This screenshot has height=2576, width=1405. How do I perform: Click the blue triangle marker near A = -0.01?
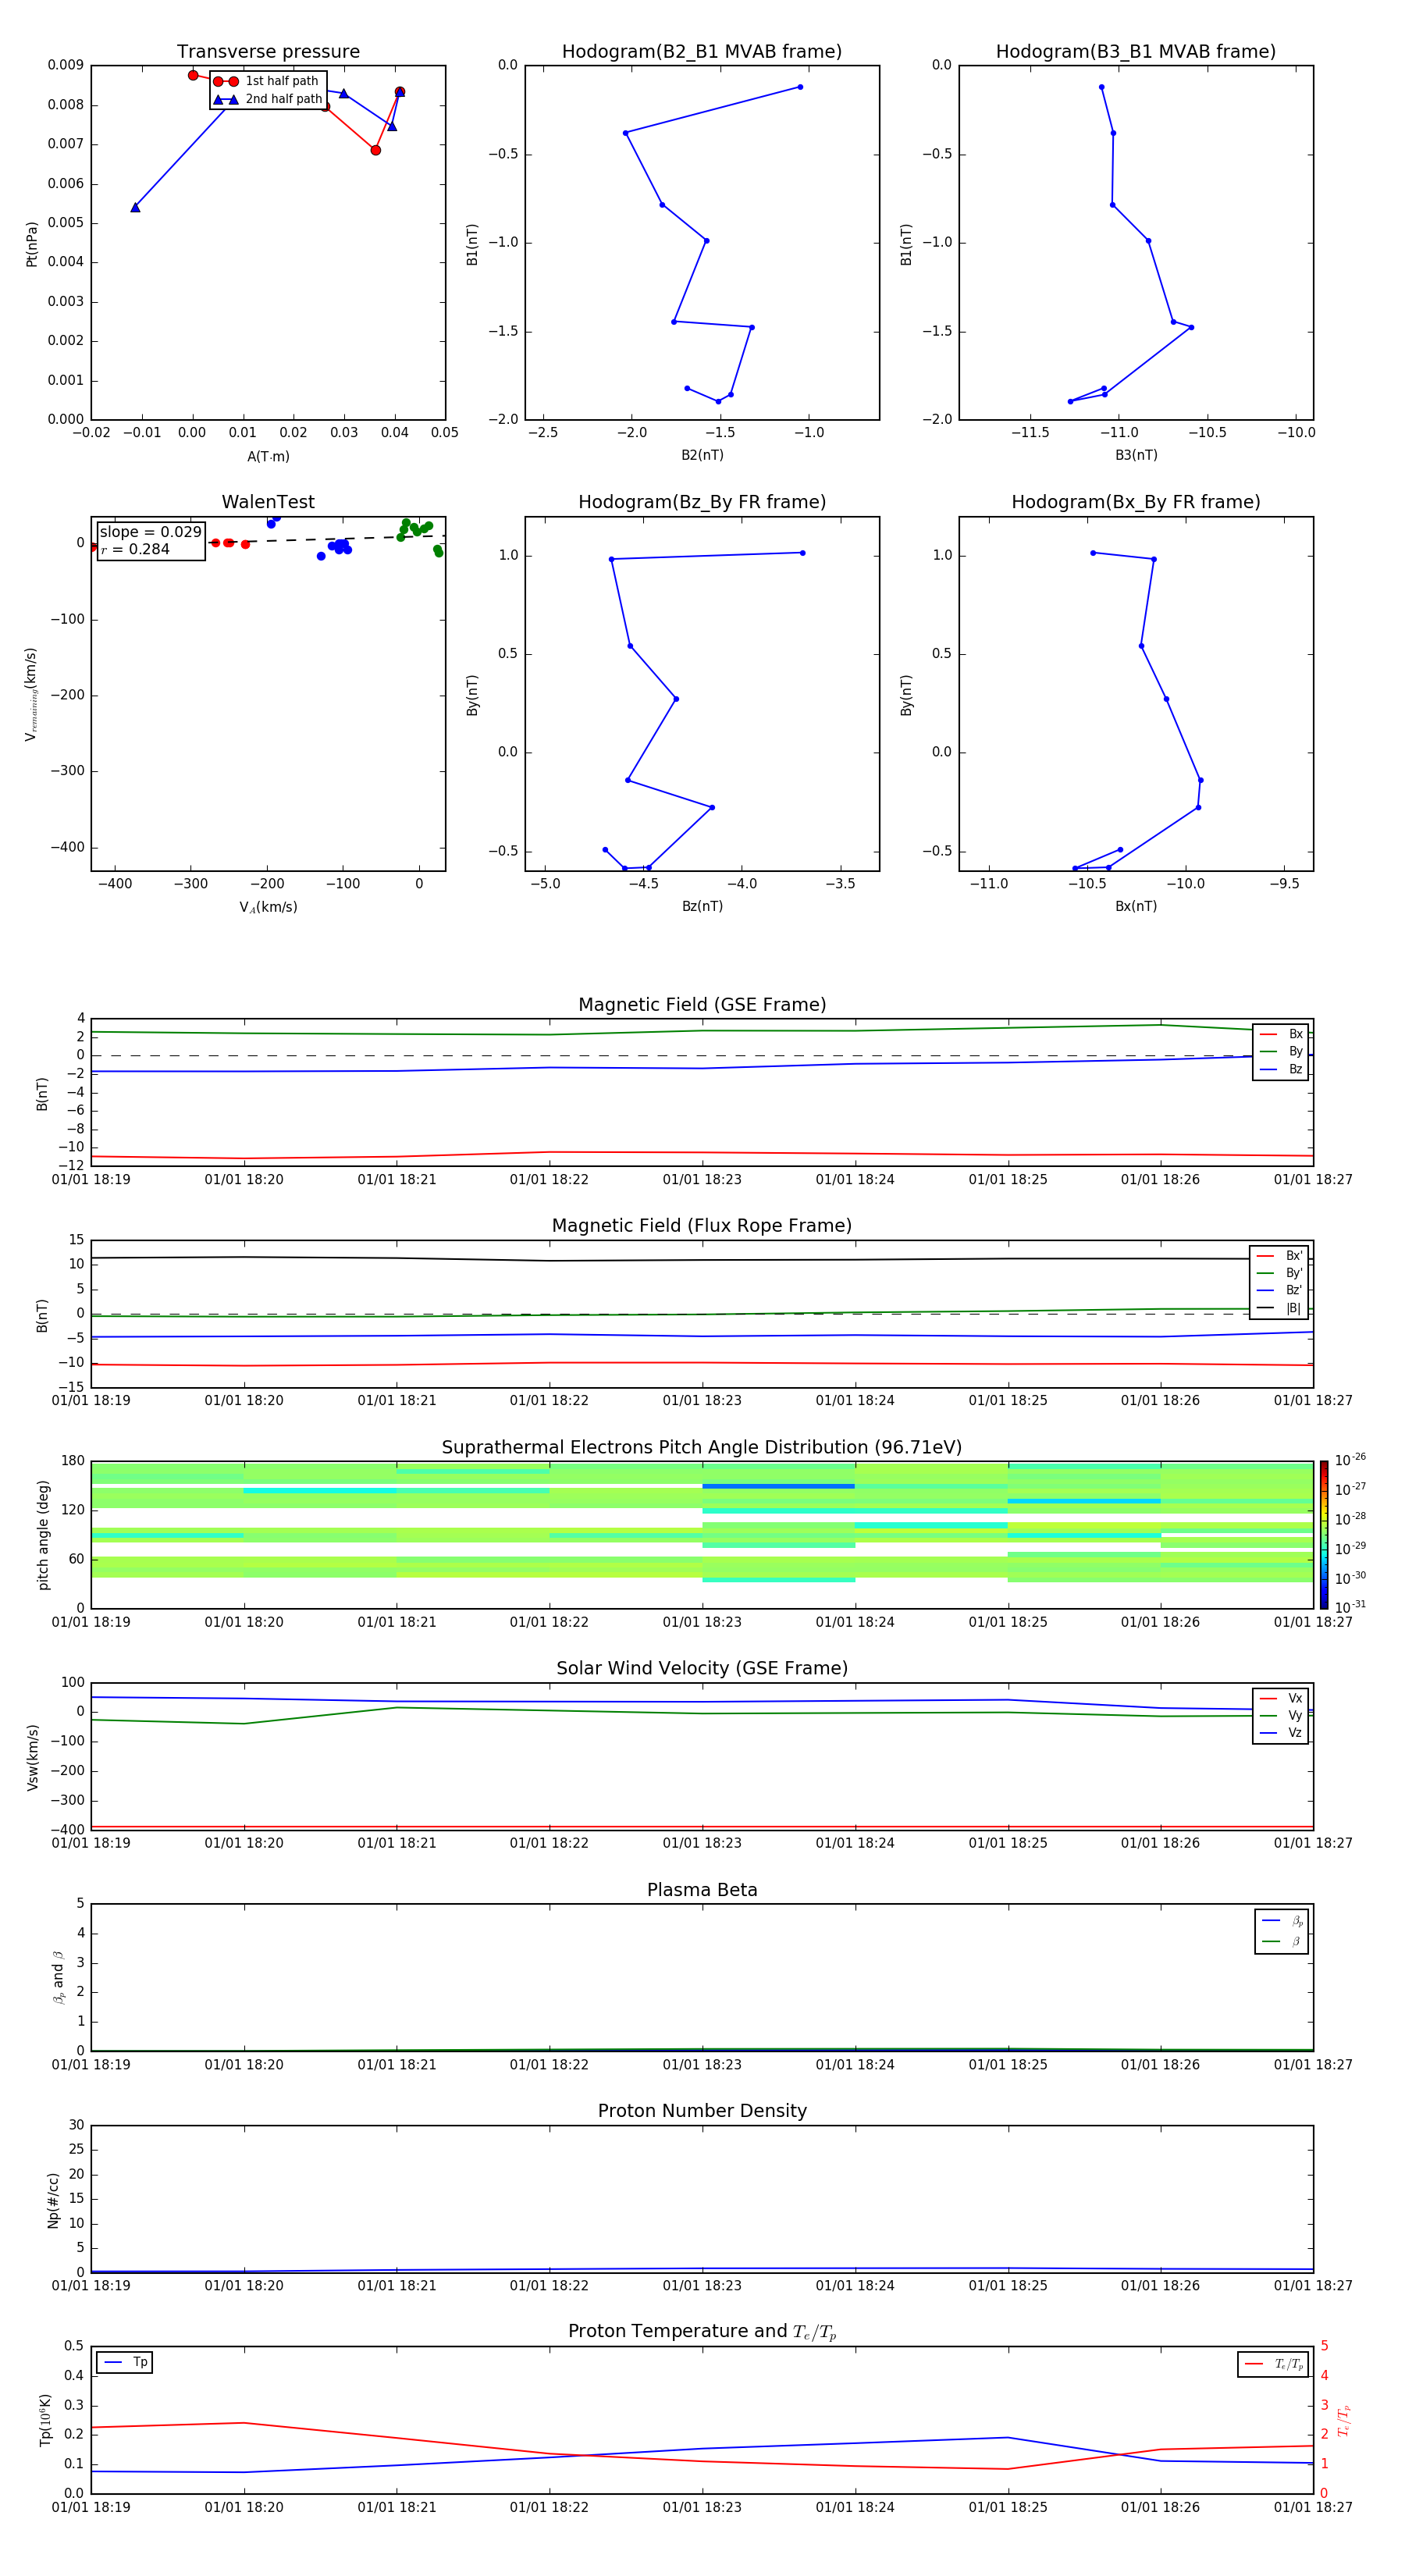click(x=135, y=207)
